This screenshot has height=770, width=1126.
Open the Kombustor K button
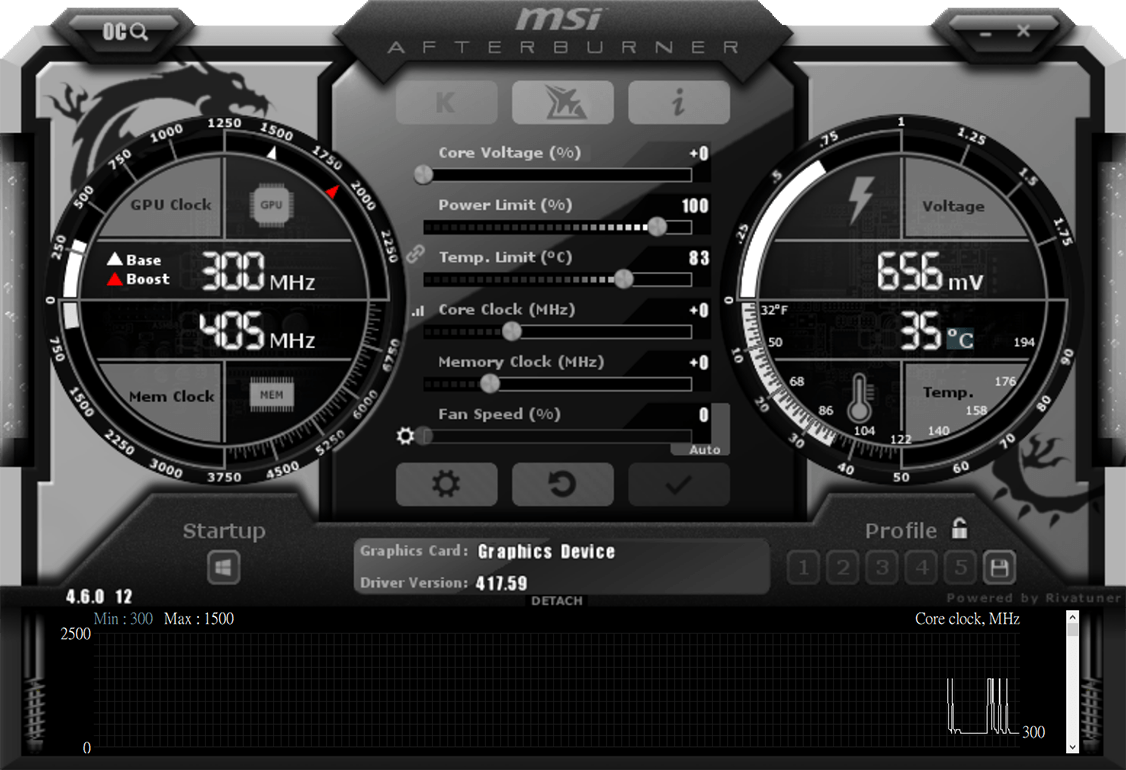pos(446,101)
